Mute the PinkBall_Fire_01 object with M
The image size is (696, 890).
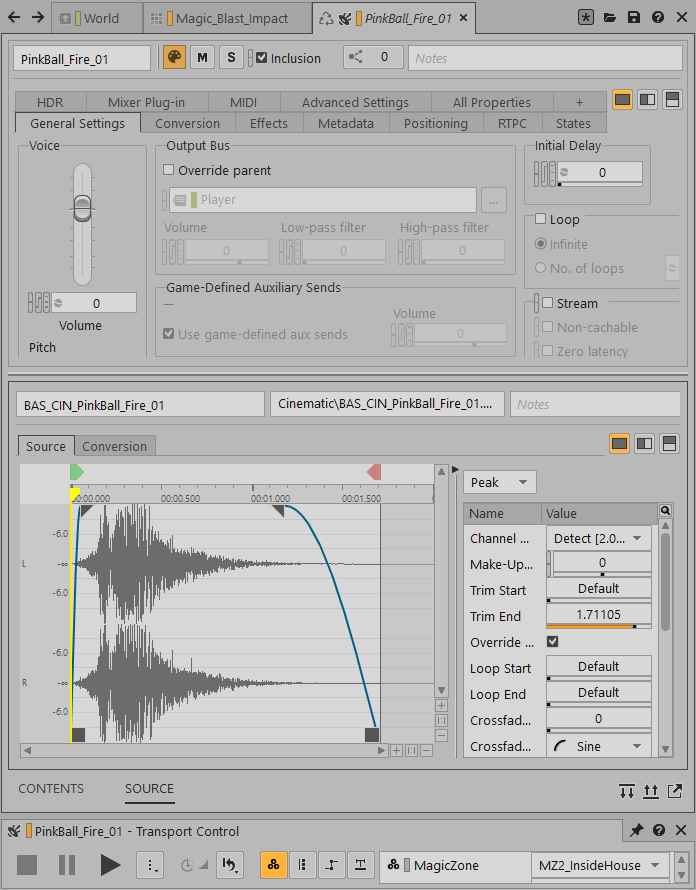(x=203, y=58)
